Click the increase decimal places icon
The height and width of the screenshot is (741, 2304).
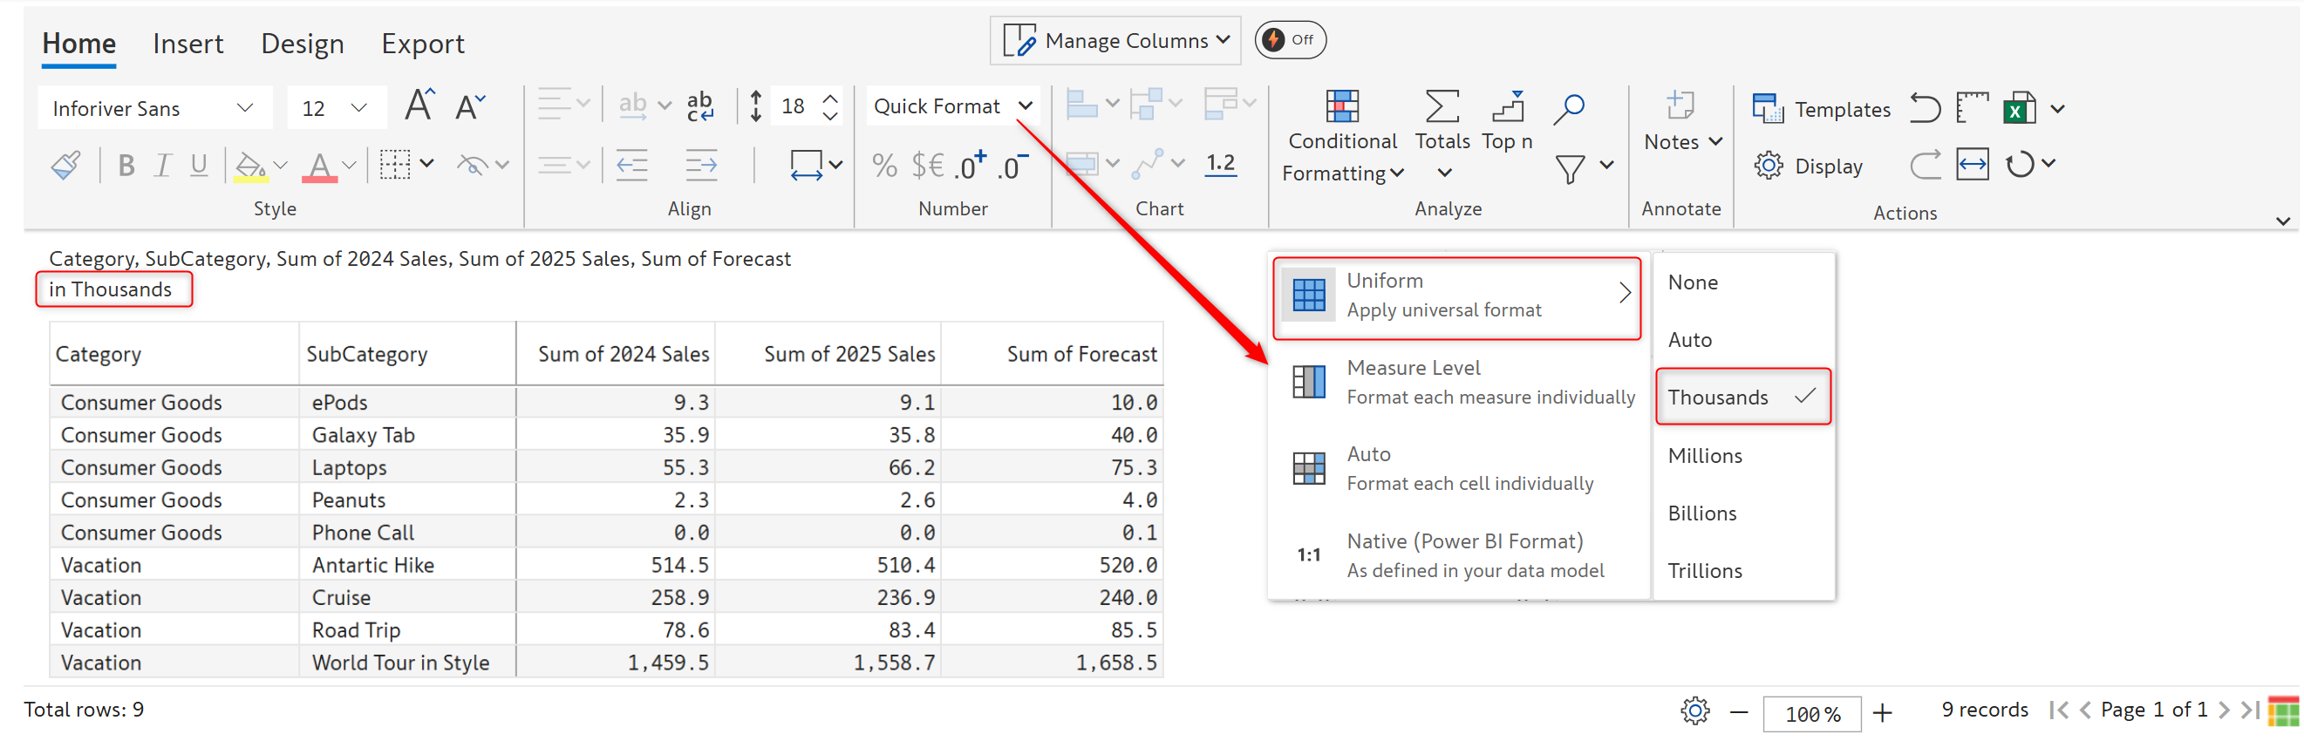[x=969, y=165]
